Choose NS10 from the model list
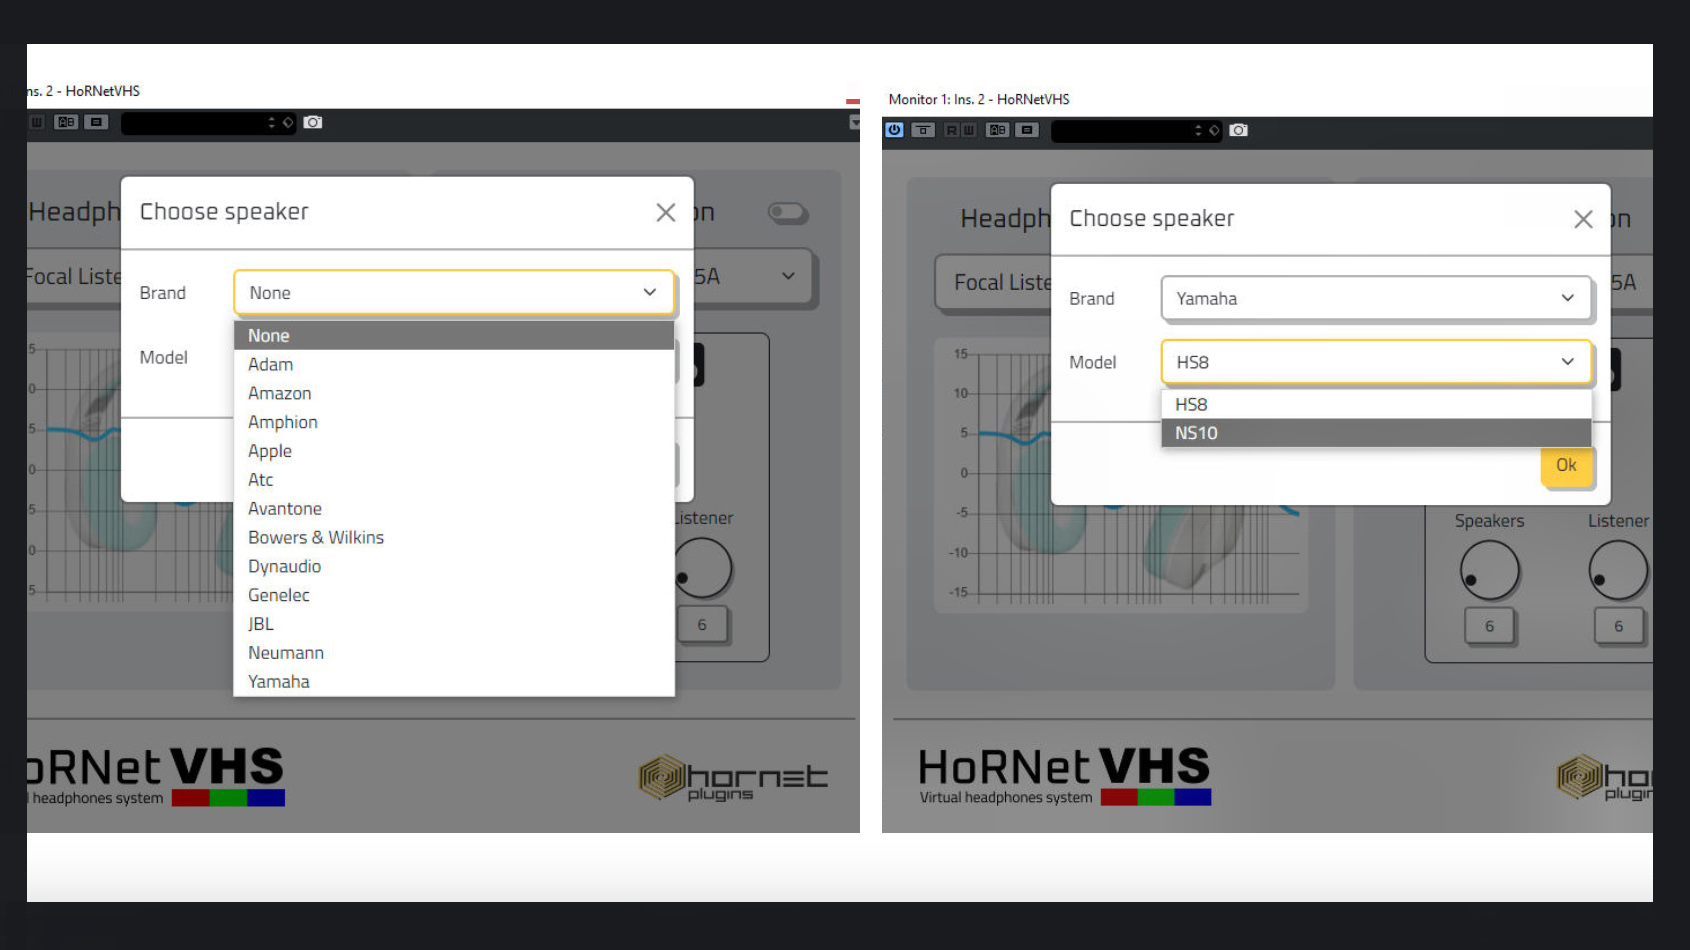The height and width of the screenshot is (950, 1690). (x=1196, y=433)
